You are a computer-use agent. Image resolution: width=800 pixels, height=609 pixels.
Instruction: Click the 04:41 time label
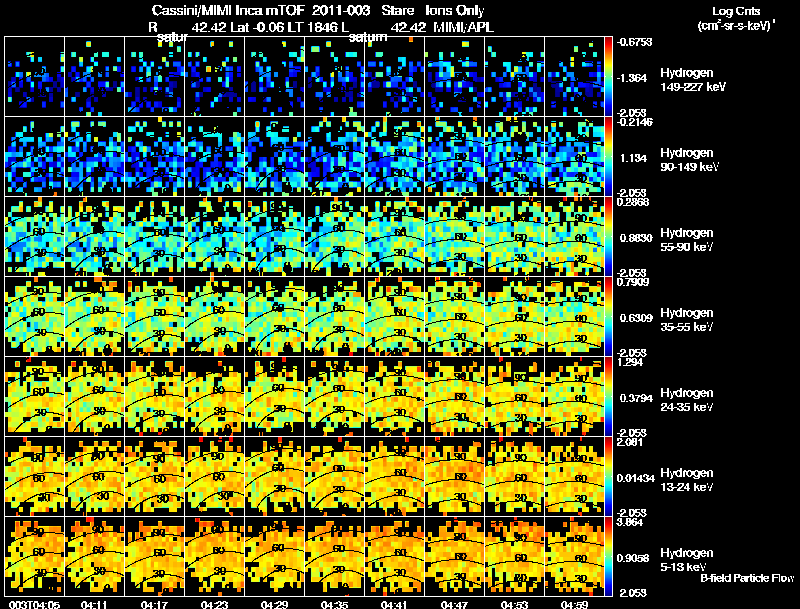(x=394, y=604)
